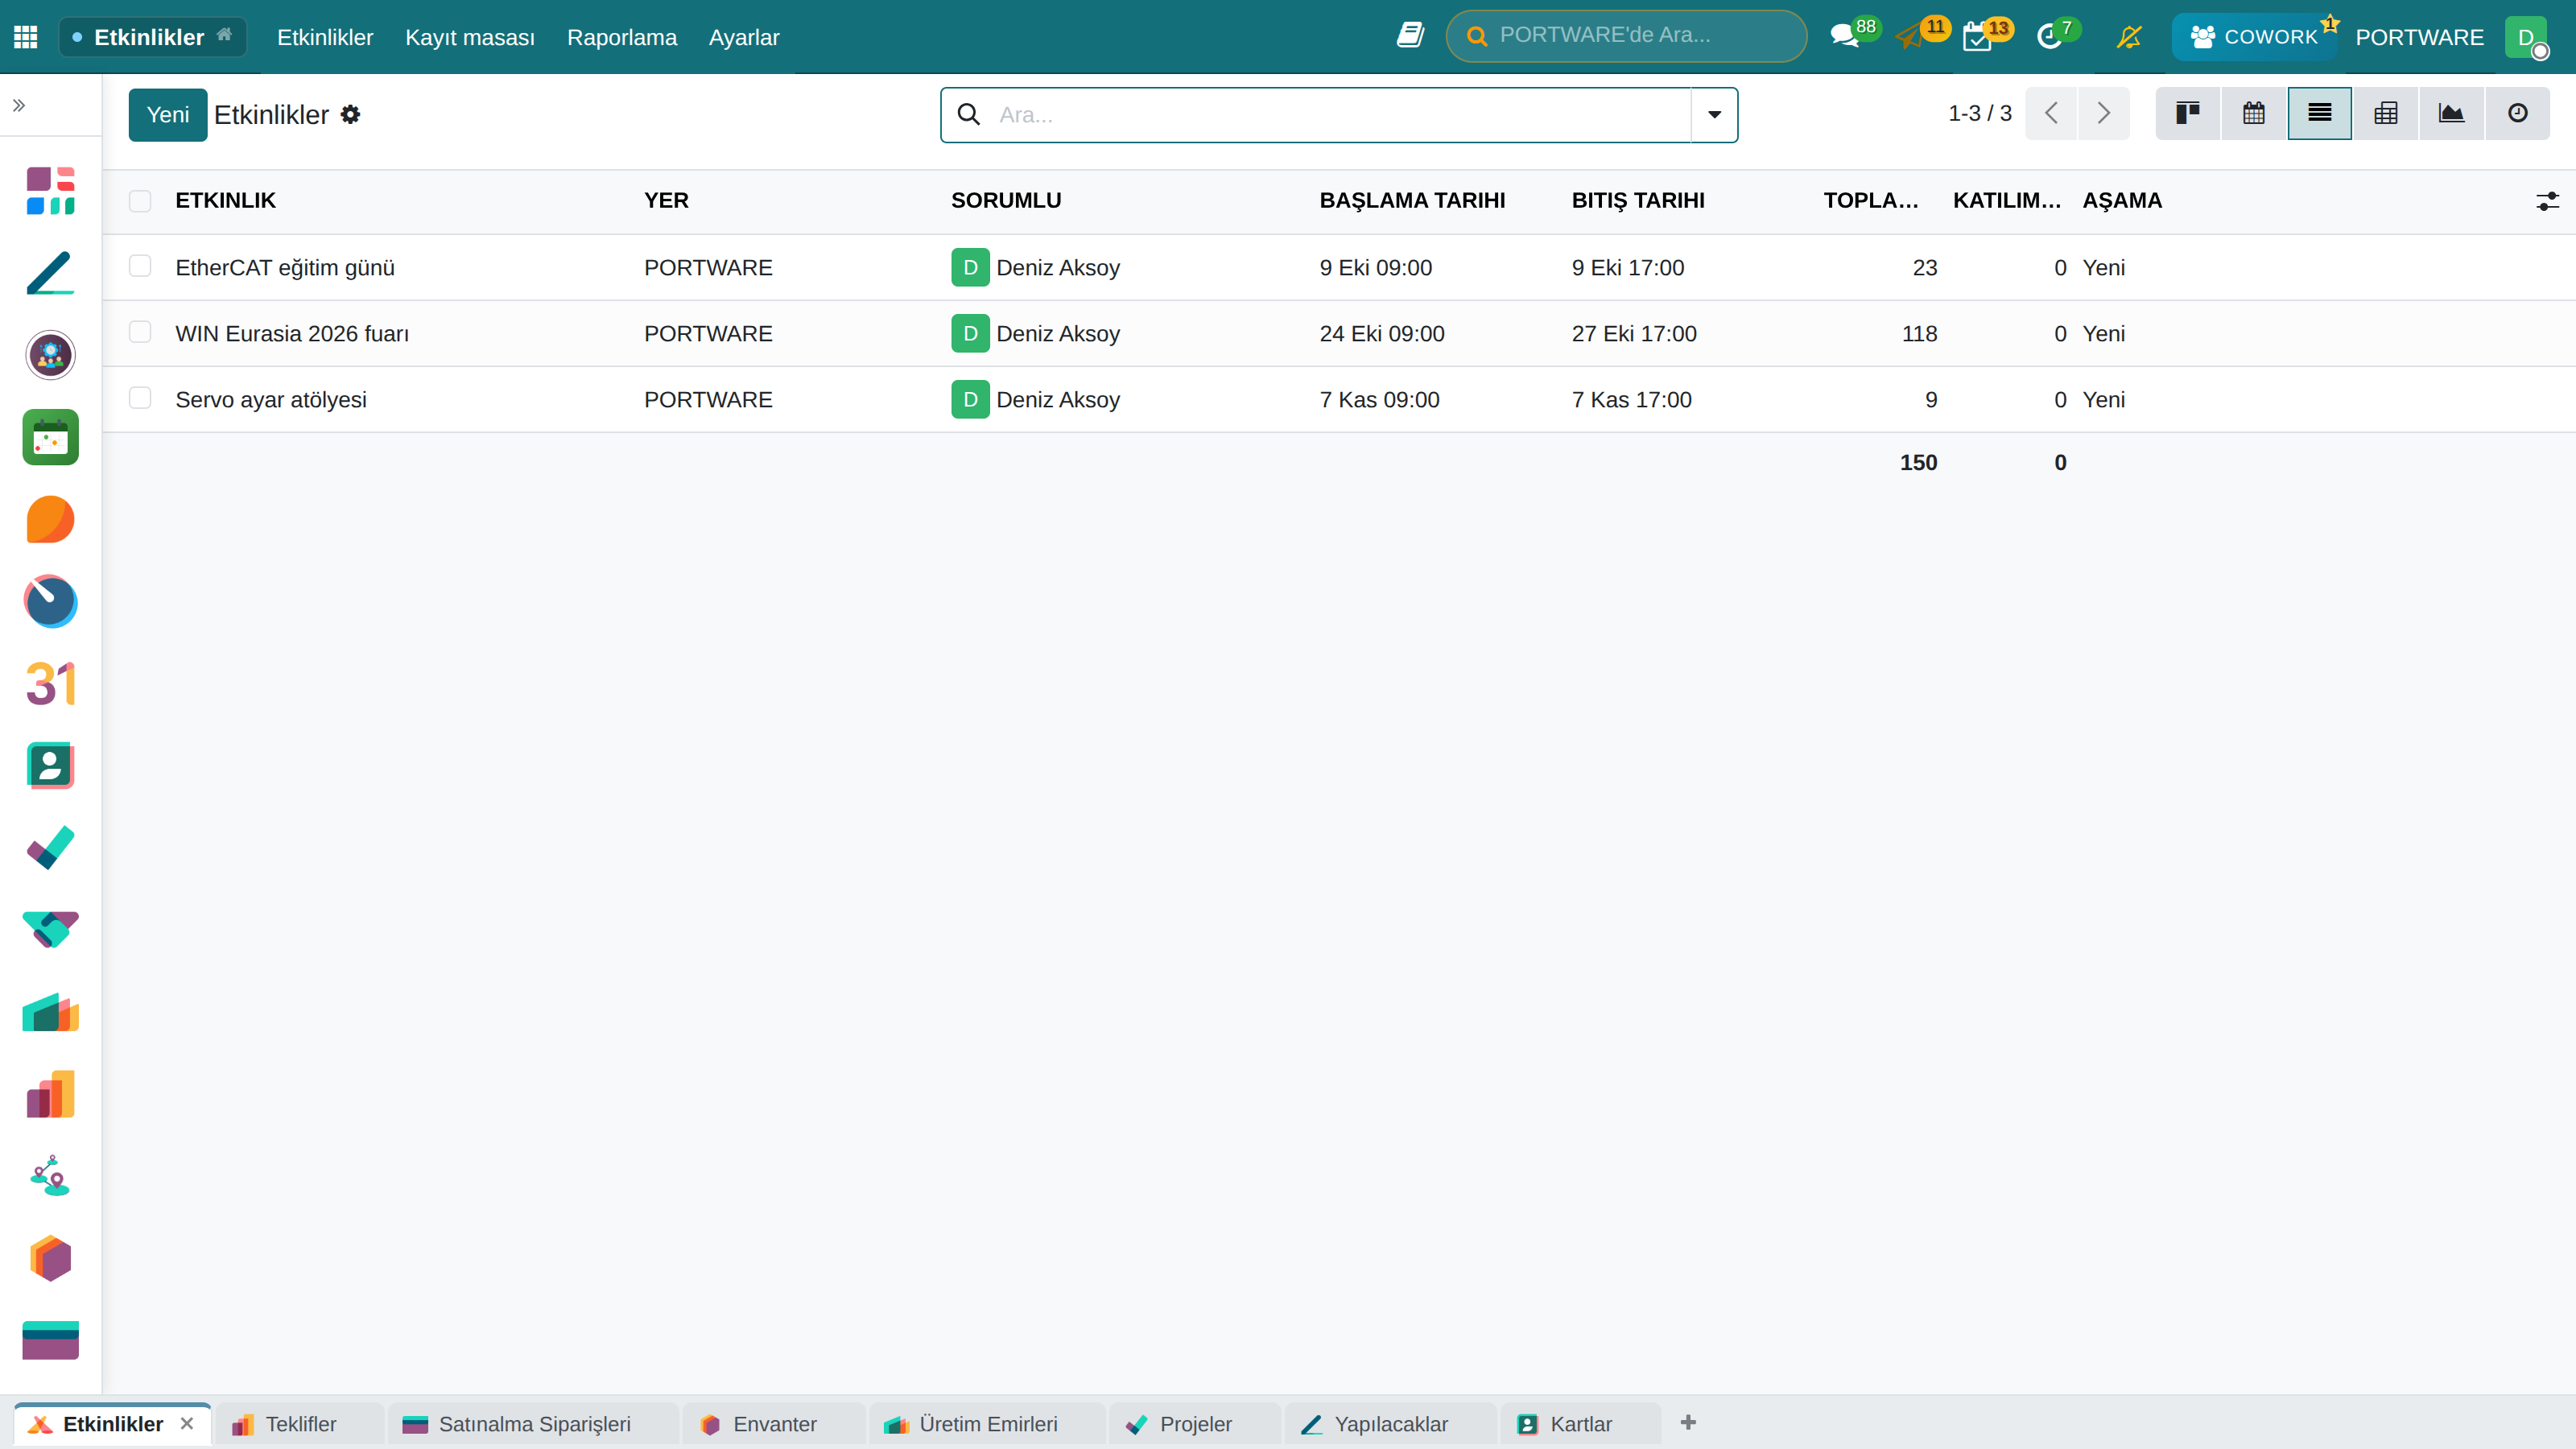Open the Raporlama menu

622,37
